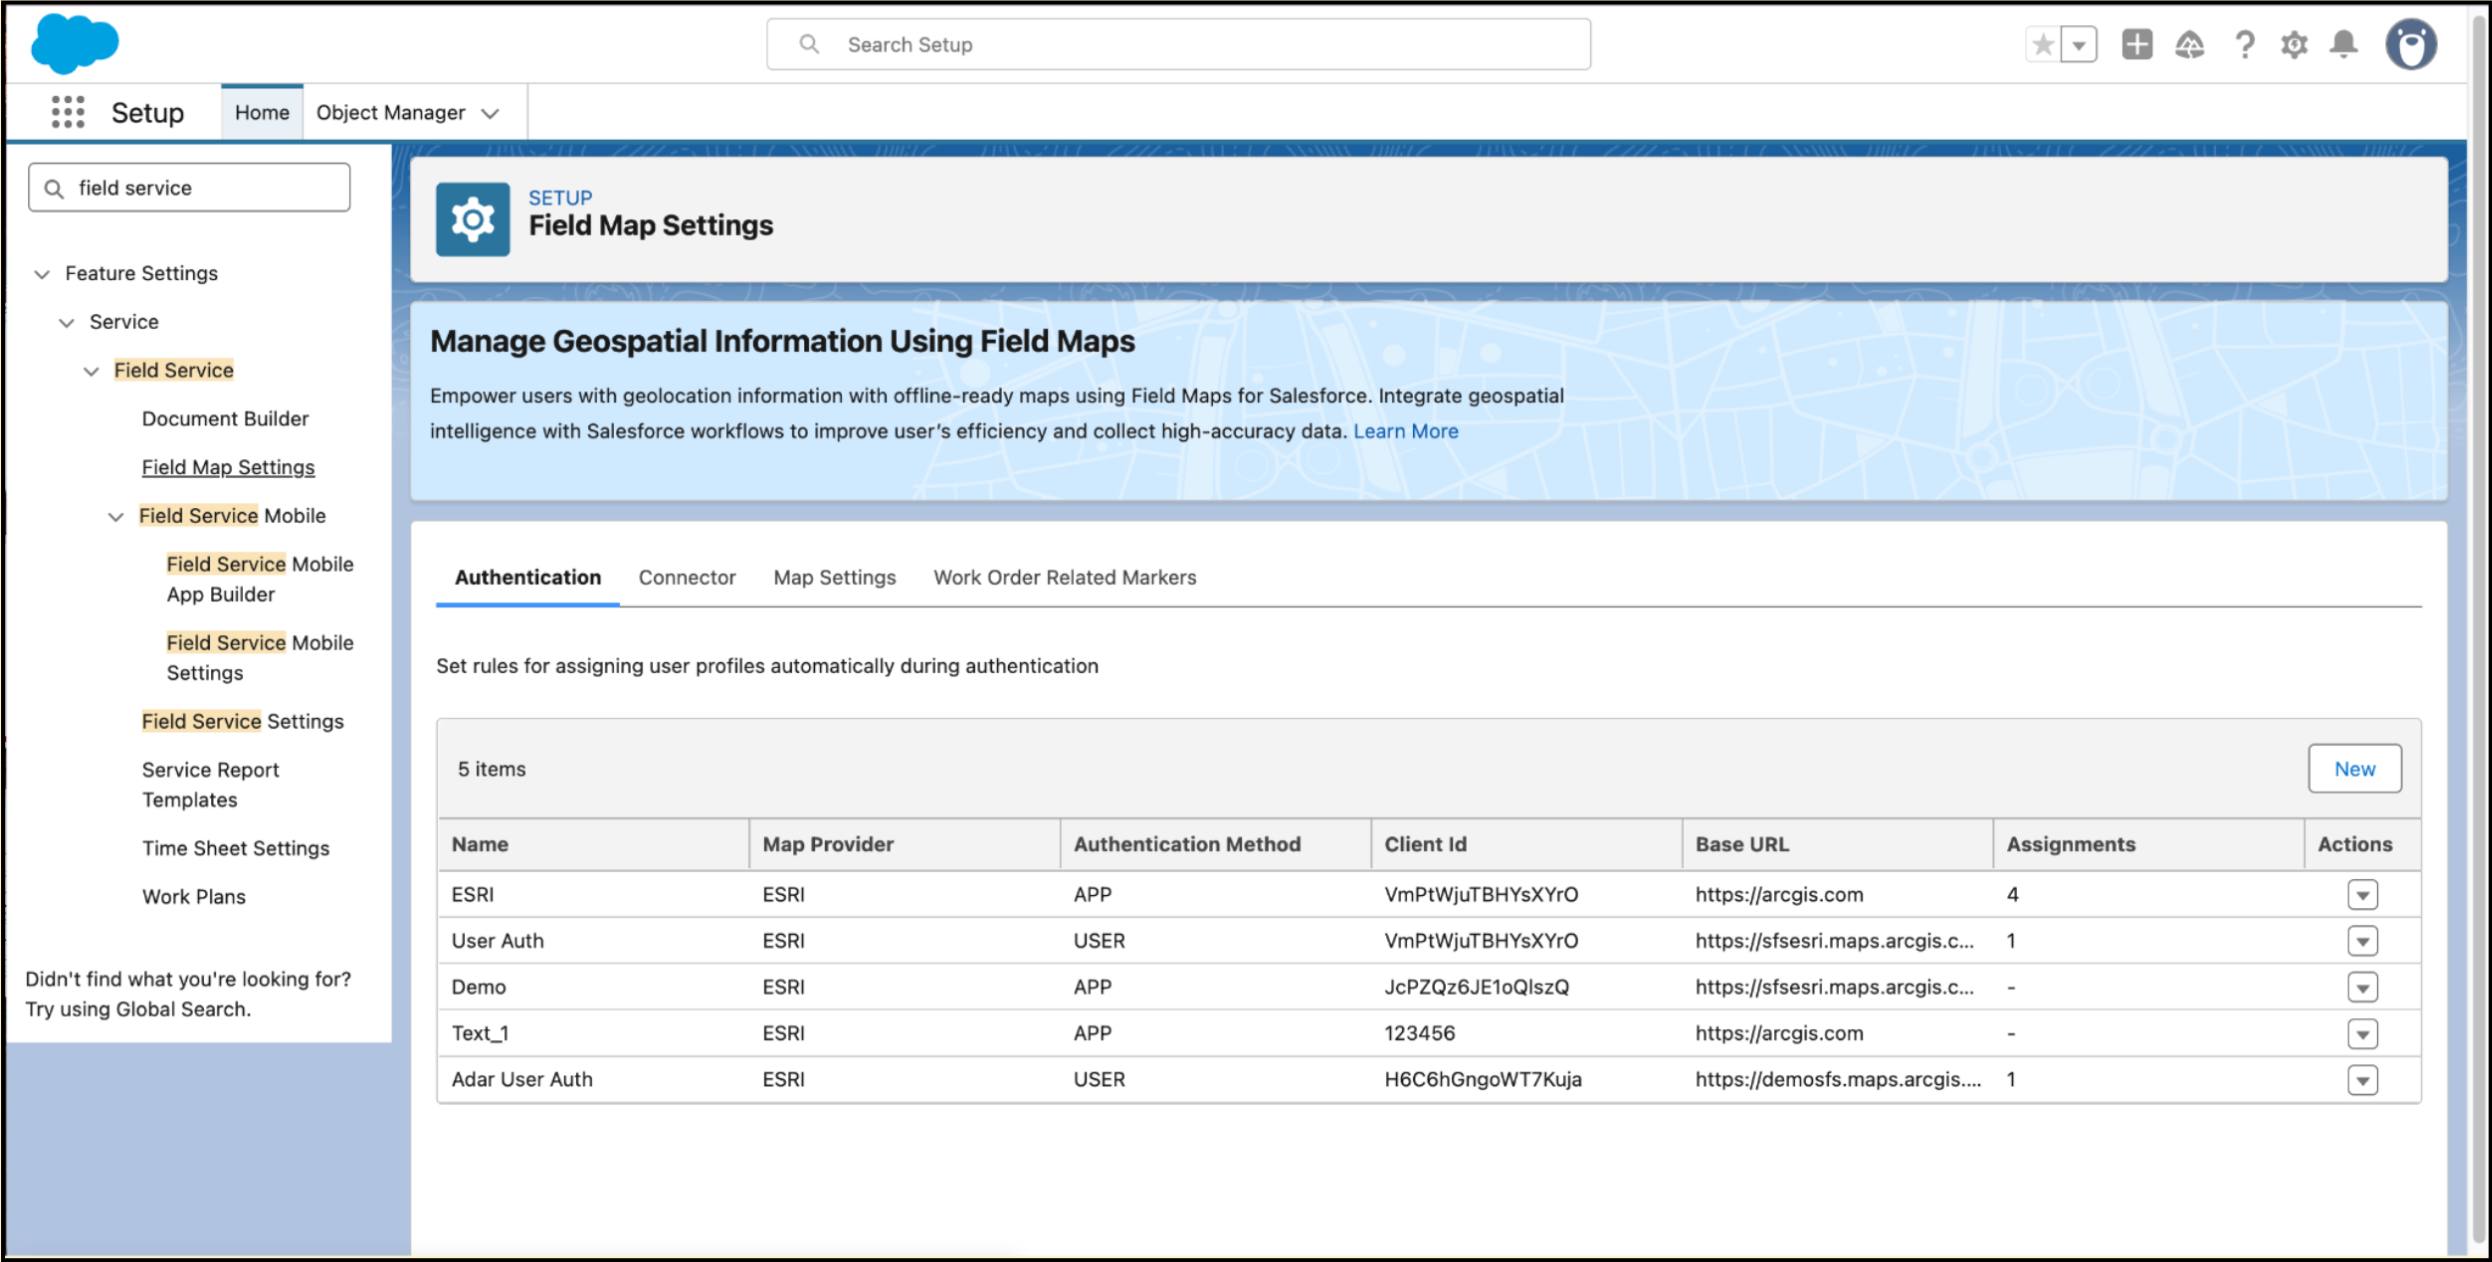Click the New button
Image resolution: width=2492 pixels, height=1262 pixels.
tap(2355, 769)
